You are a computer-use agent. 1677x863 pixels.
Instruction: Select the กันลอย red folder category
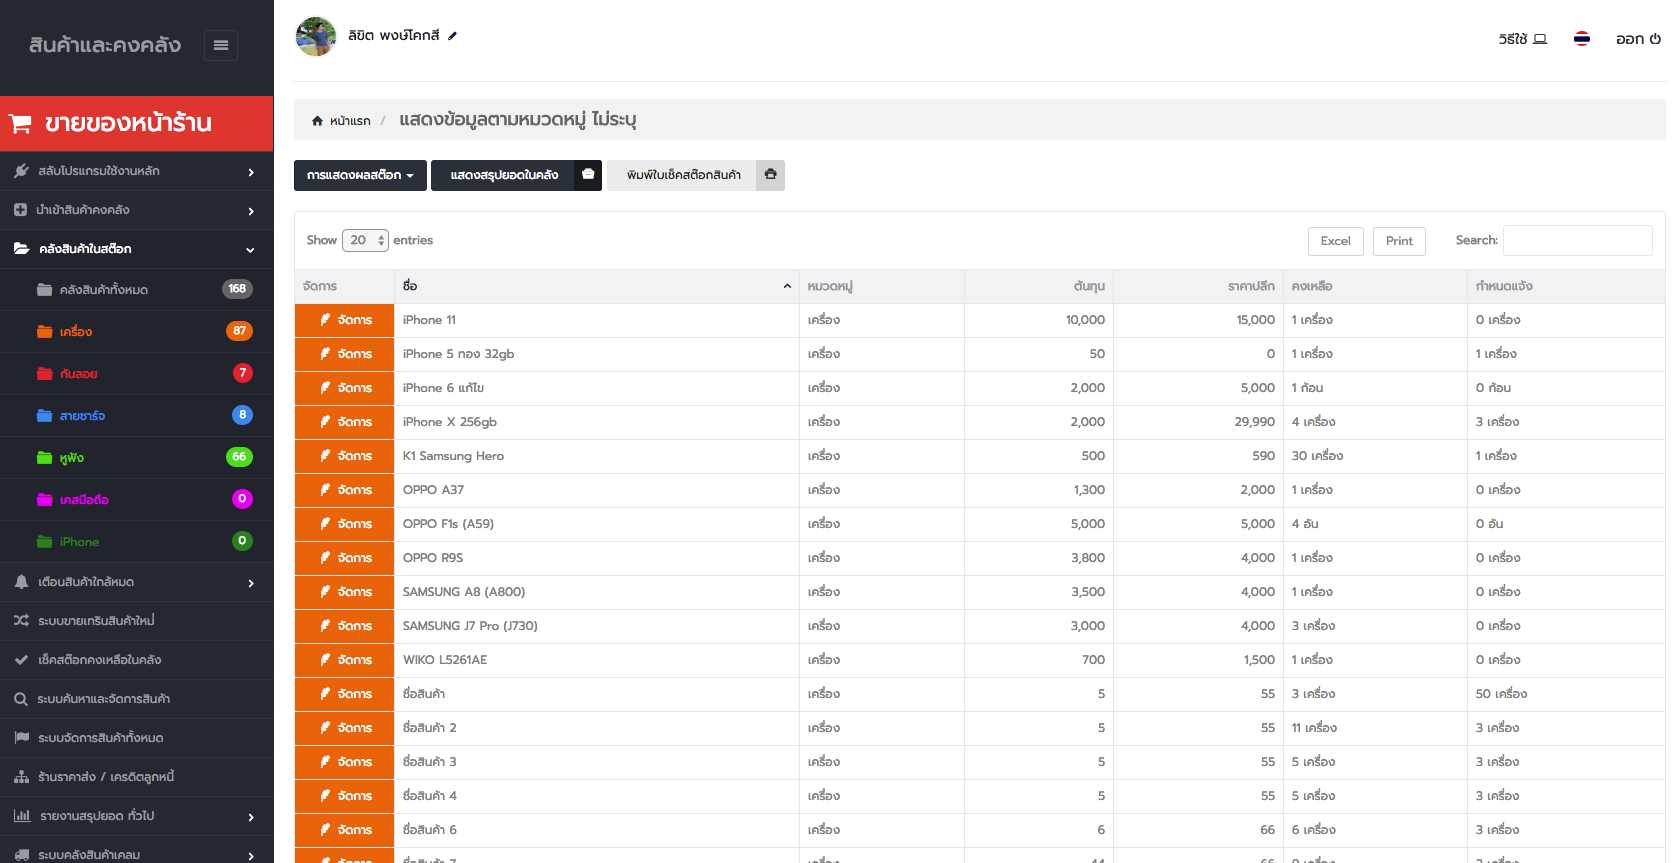pyautogui.click(x=136, y=374)
